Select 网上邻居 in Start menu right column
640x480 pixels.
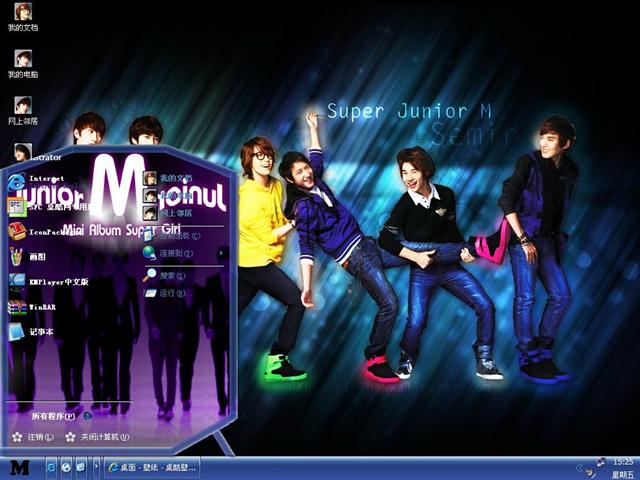click(167, 213)
